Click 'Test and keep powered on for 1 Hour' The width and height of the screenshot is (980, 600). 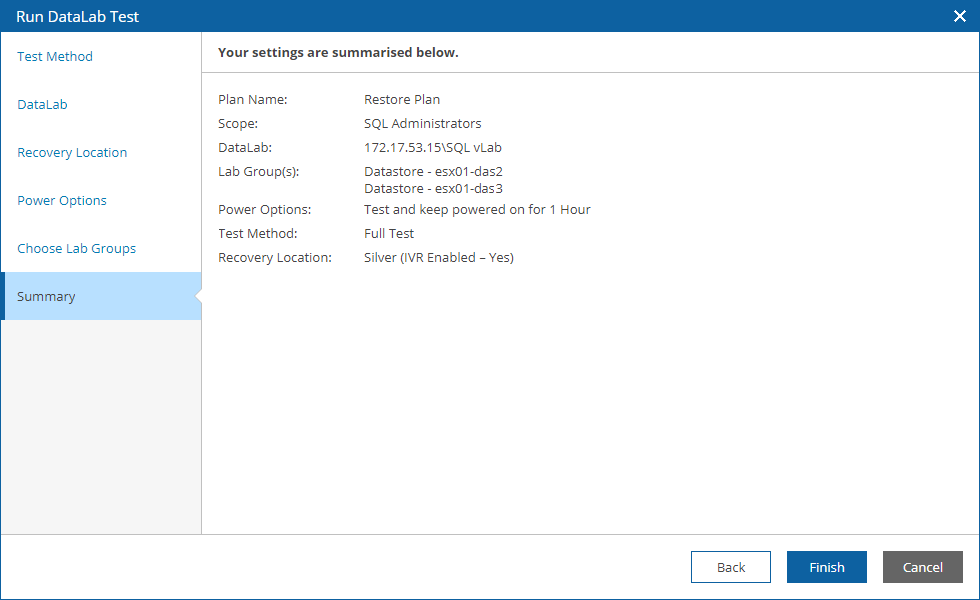point(477,209)
